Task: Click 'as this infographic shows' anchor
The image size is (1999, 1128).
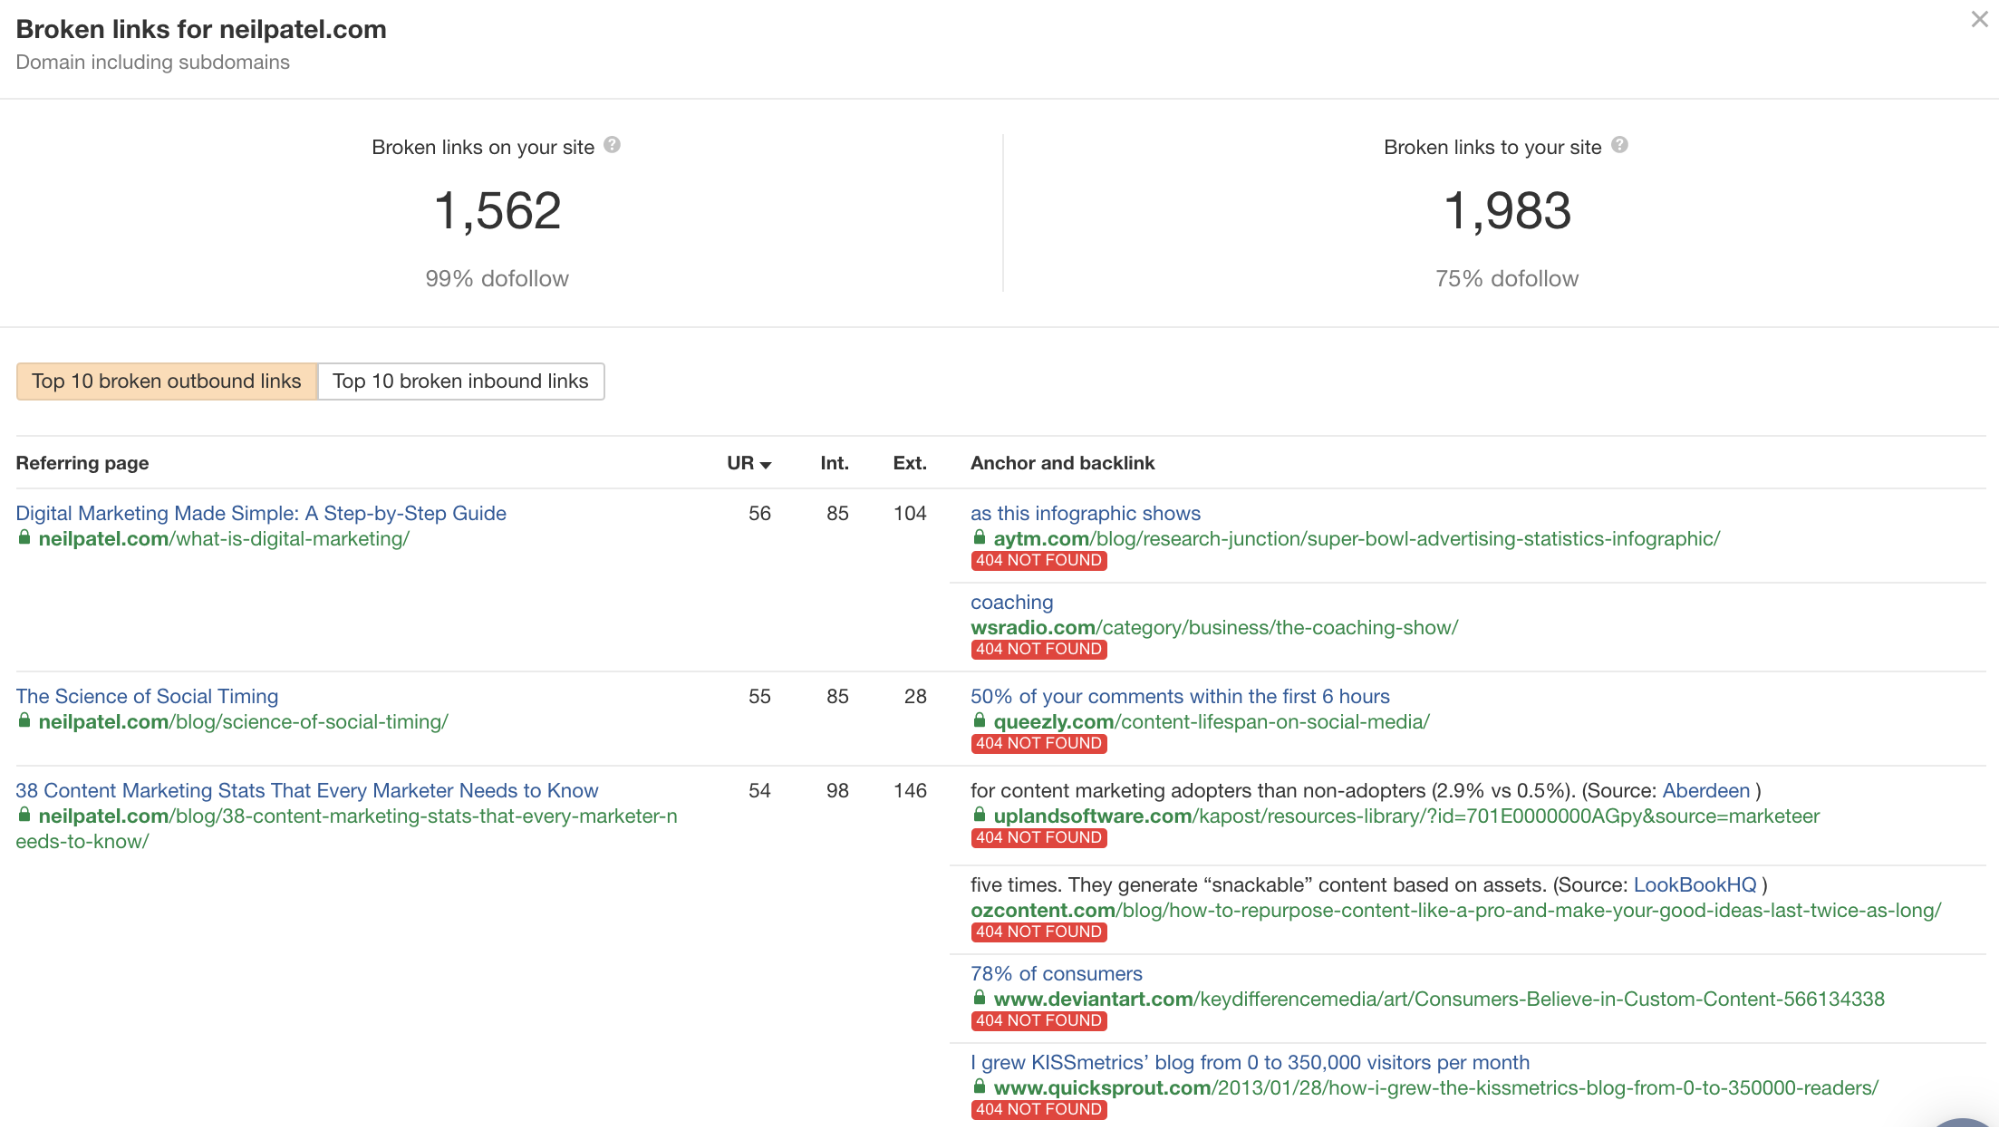Action: pyautogui.click(x=1085, y=513)
